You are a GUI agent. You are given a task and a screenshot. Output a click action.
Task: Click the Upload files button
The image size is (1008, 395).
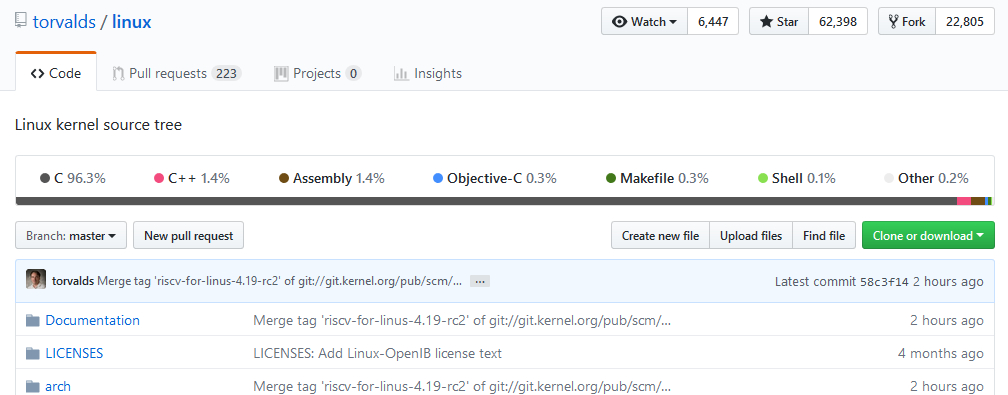(x=751, y=235)
